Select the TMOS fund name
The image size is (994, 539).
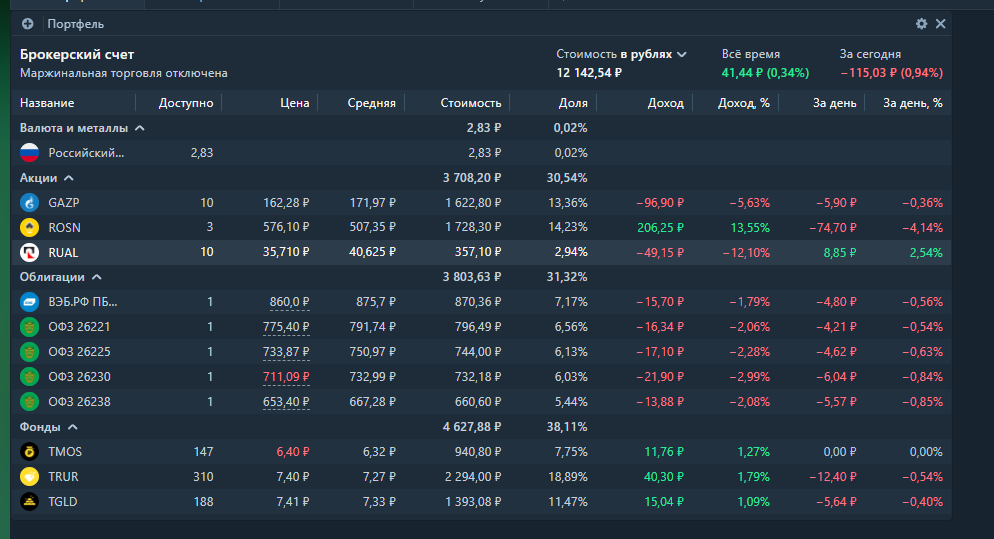point(65,451)
